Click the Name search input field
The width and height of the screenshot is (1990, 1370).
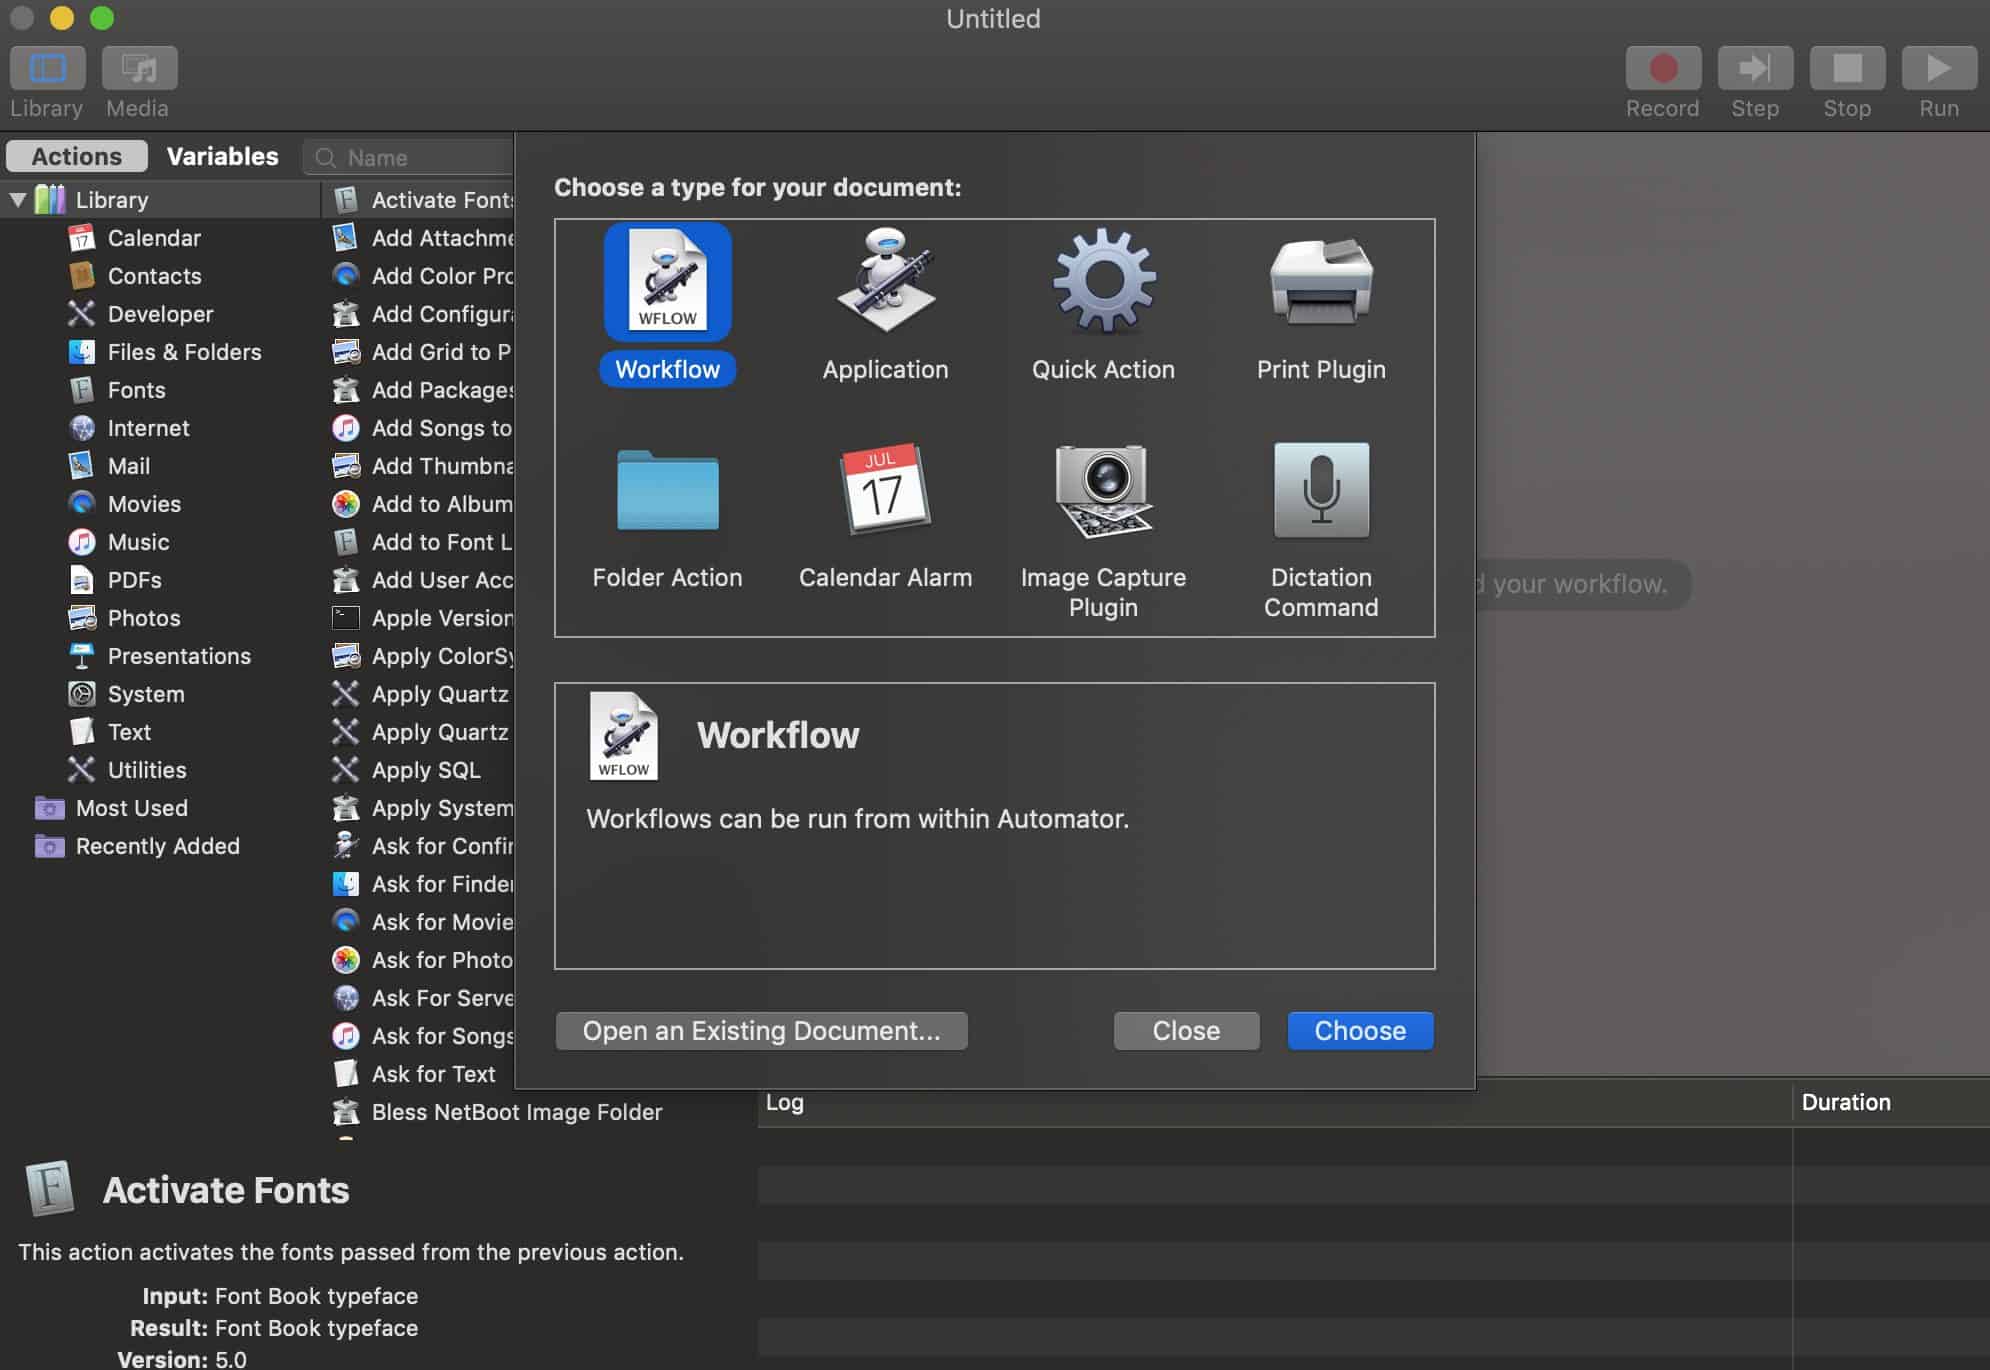tap(407, 156)
